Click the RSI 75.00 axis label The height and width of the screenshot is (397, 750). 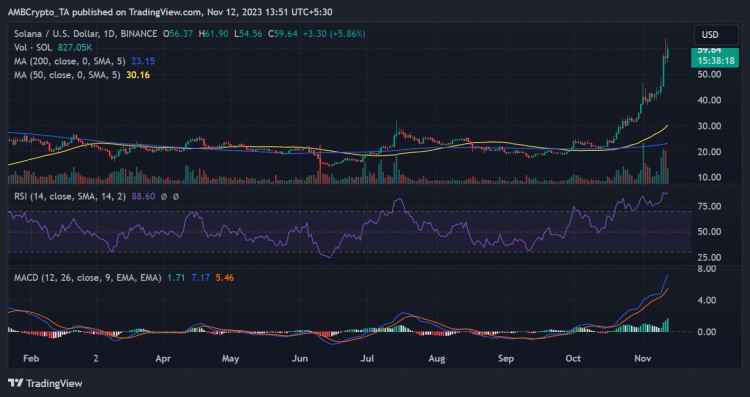[709, 207]
